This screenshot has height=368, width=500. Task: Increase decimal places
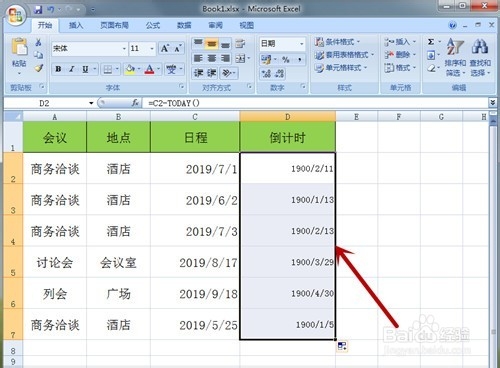266,73
